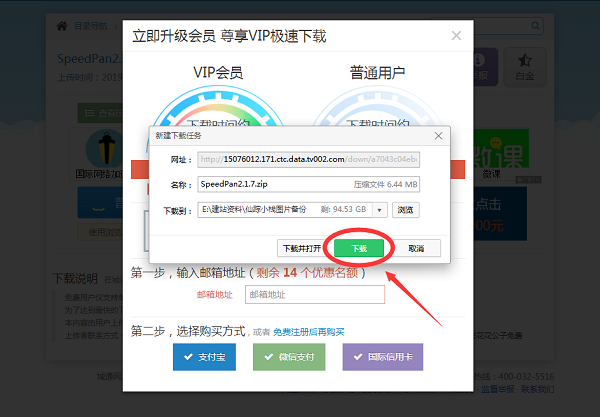600x417 pixels.
Task: Click the hotline 400-032-5516 text
Action: tap(527, 376)
